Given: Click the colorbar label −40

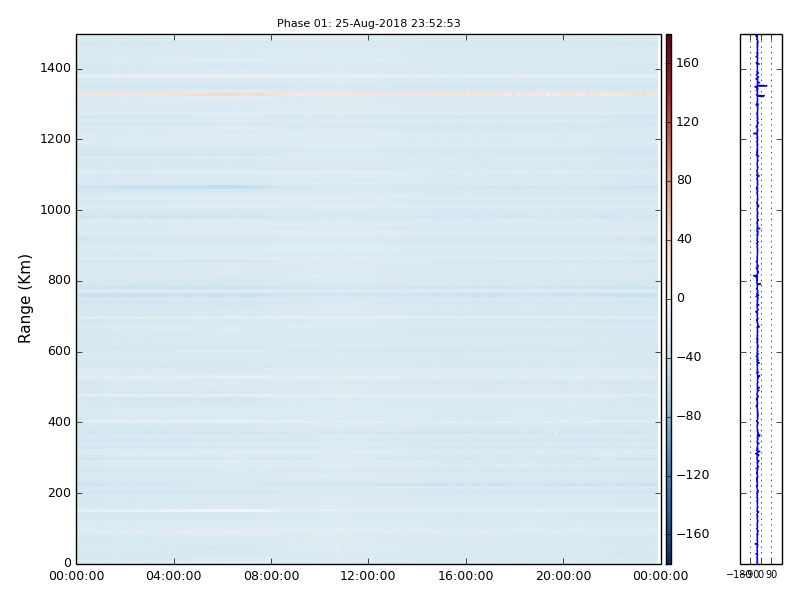Looking at the screenshot, I should [689, 357].
